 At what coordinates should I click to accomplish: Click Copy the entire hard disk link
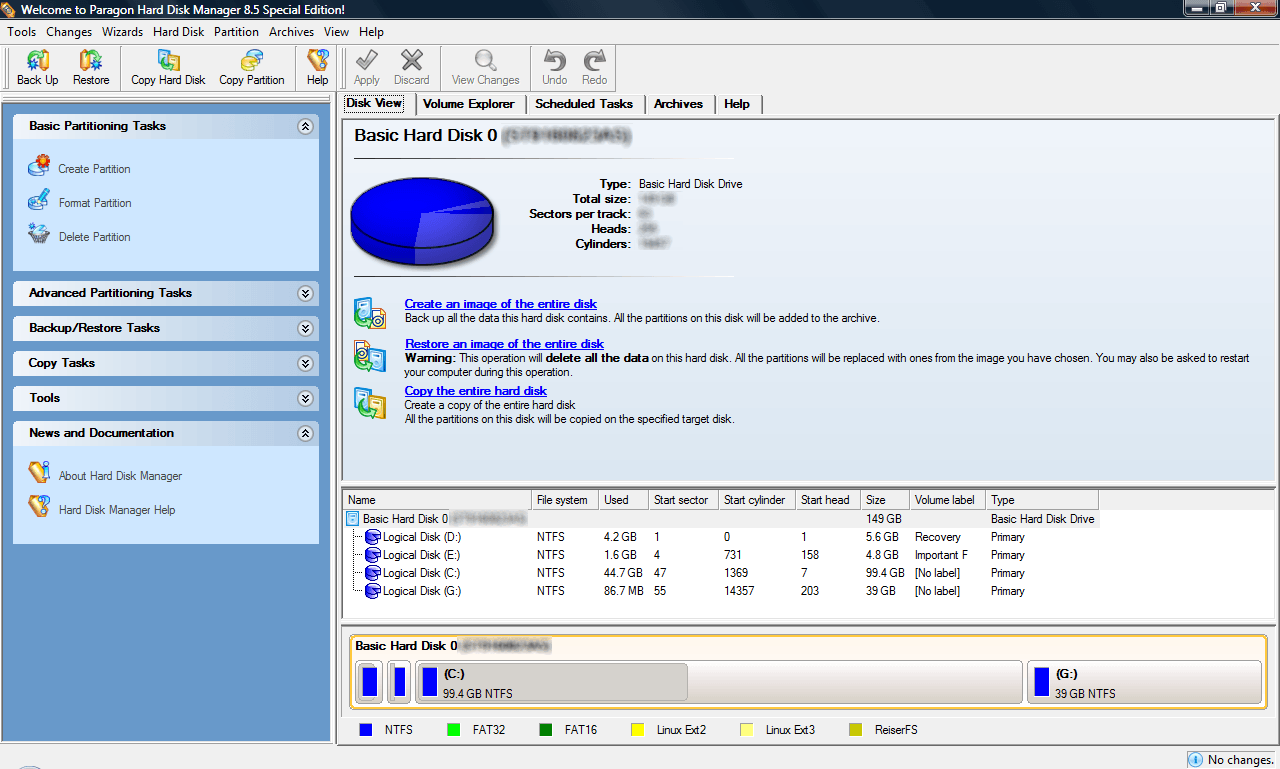point(475,391)
